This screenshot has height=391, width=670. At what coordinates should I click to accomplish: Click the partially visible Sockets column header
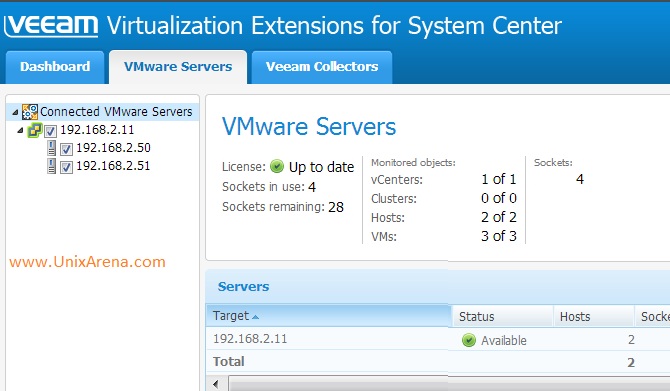click(653, 317)
